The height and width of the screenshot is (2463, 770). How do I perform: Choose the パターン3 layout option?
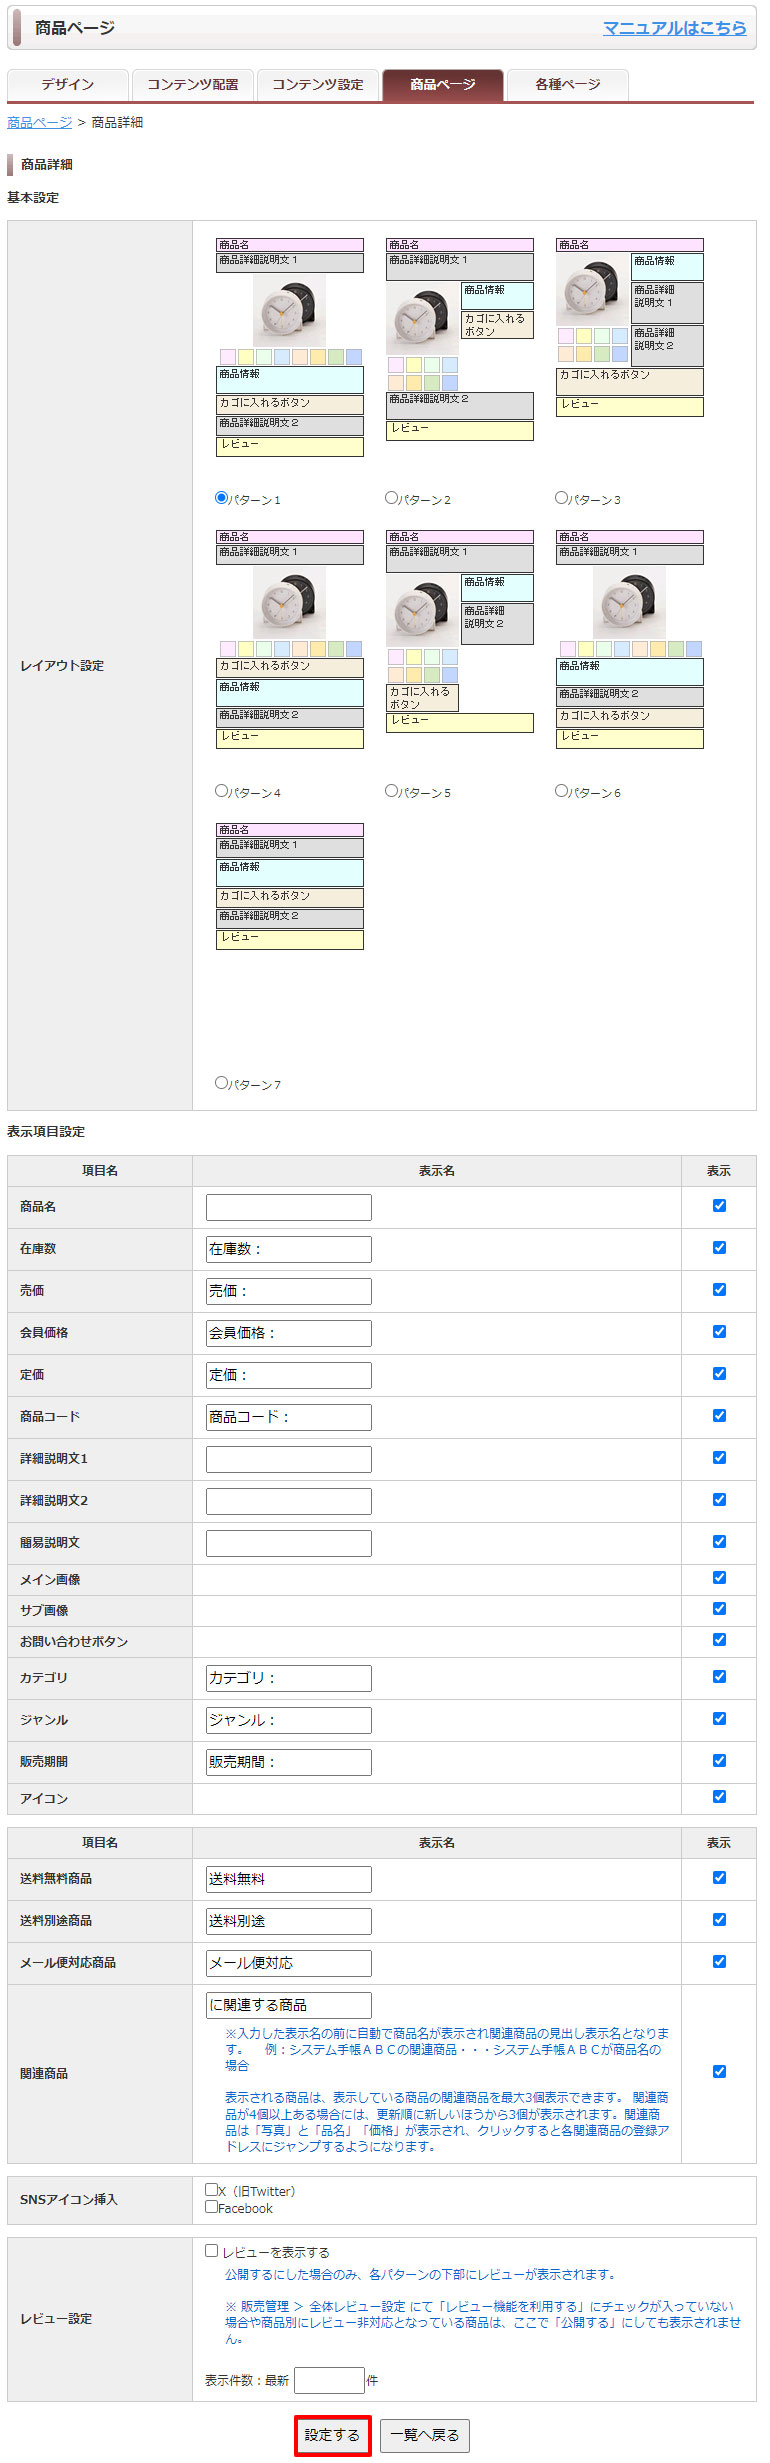562,498
